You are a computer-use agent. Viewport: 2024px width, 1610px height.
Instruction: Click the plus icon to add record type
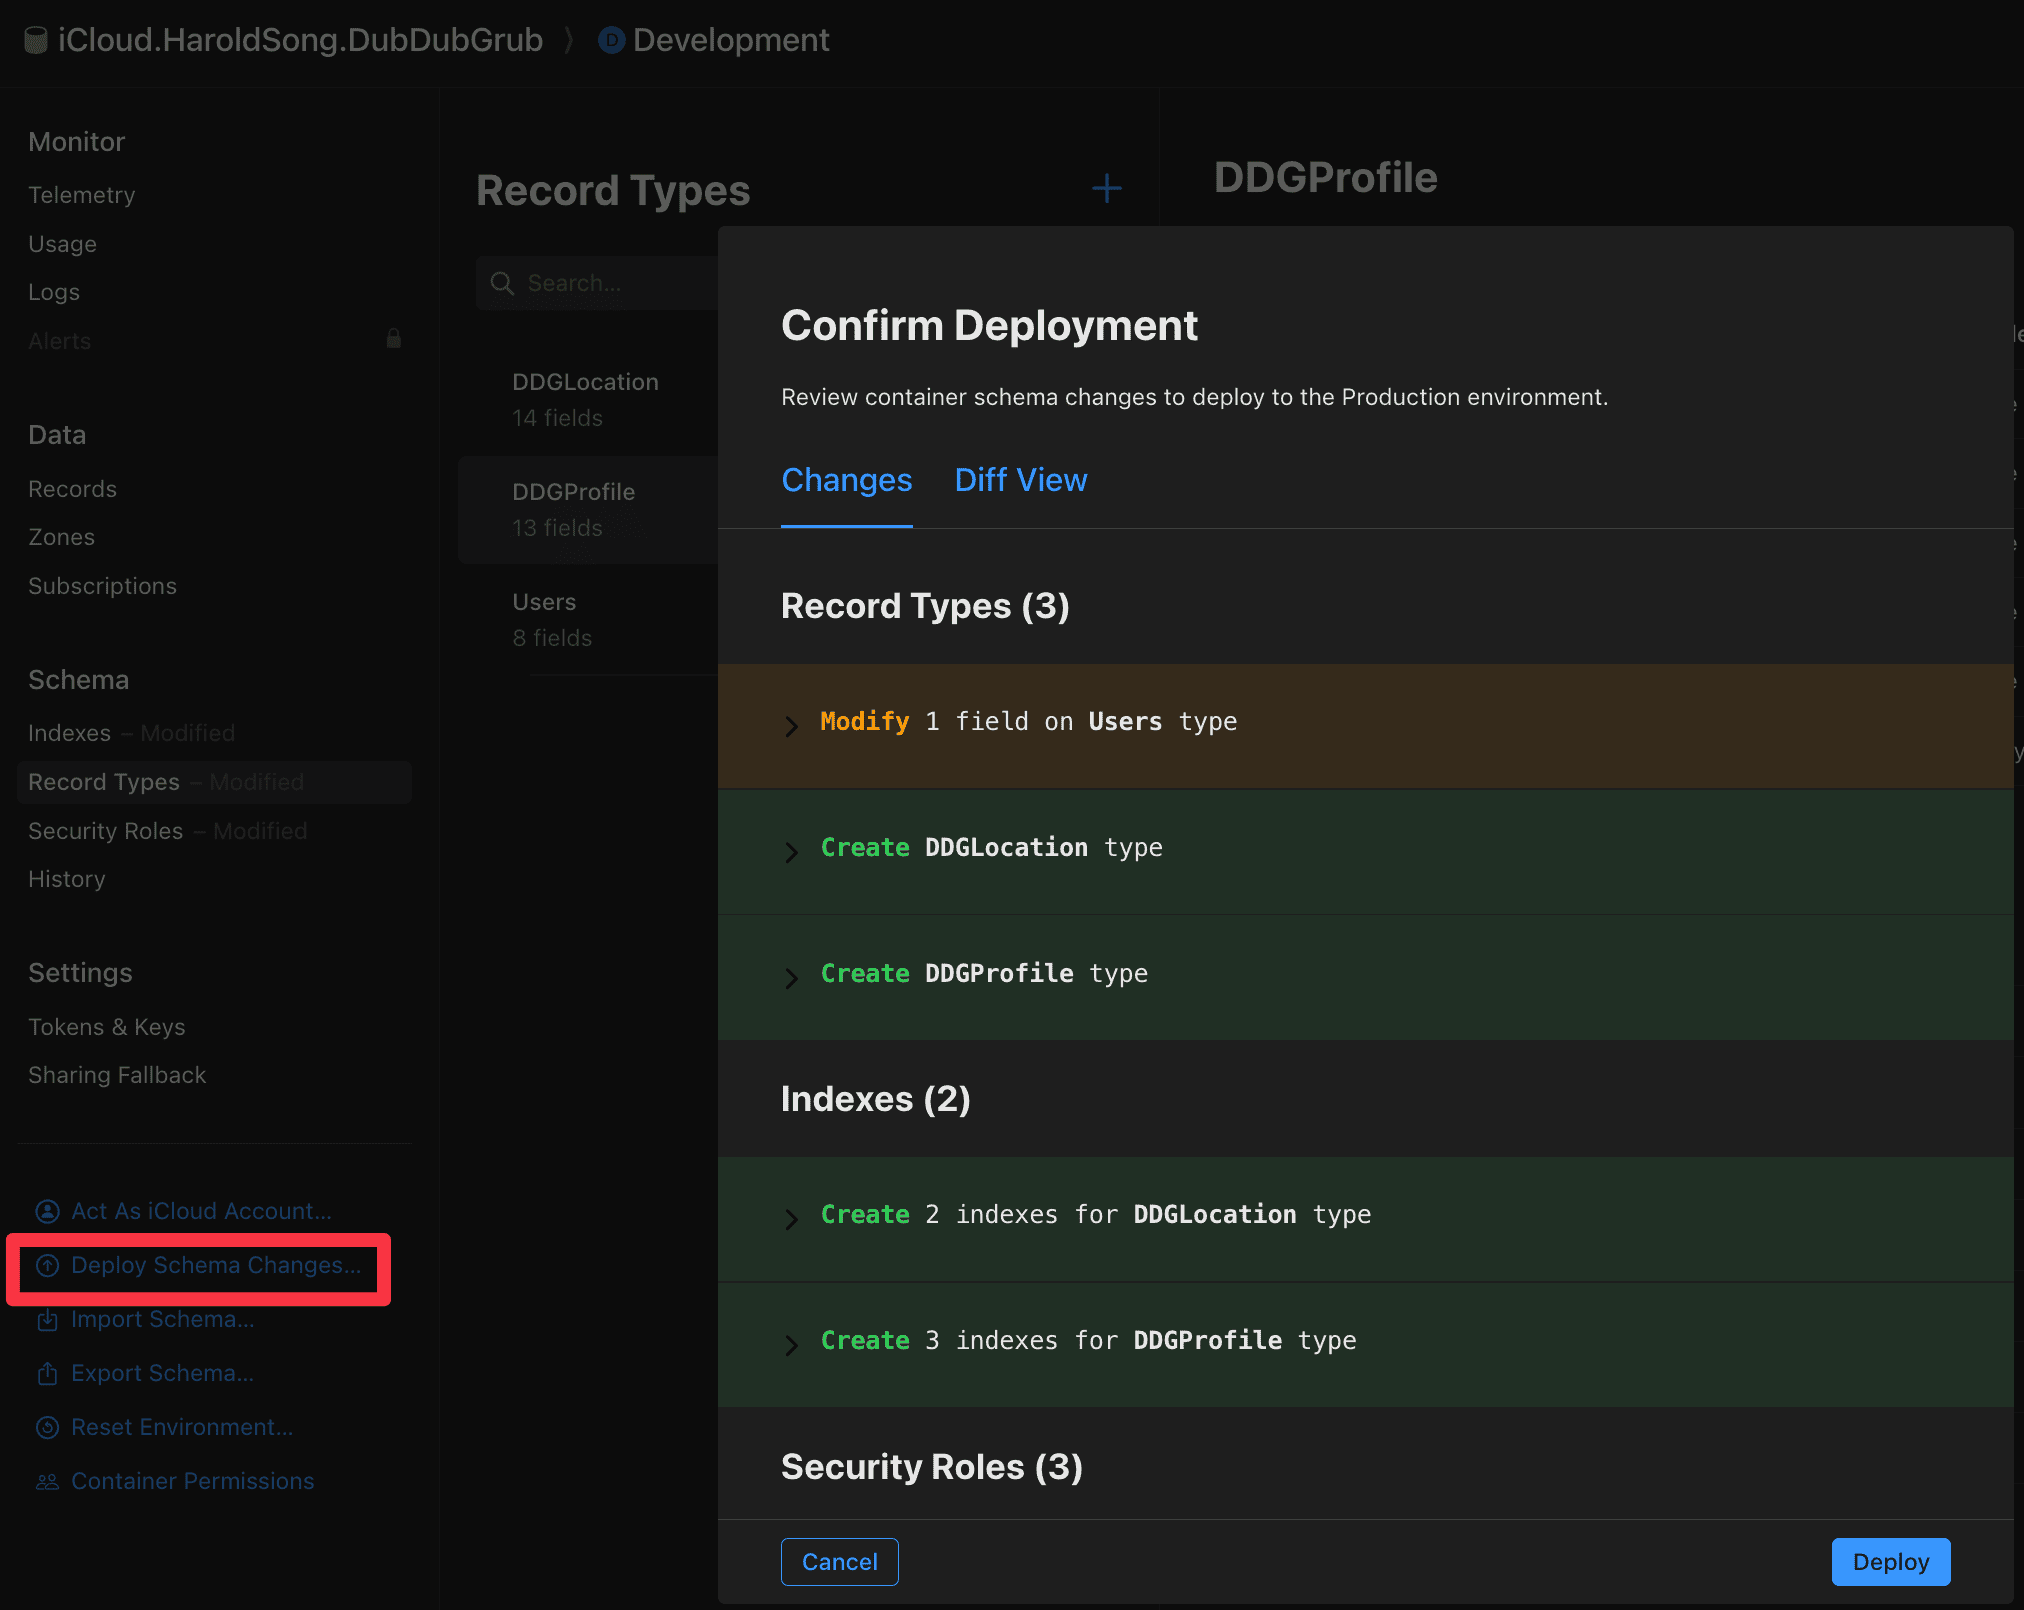(1106, 188)
